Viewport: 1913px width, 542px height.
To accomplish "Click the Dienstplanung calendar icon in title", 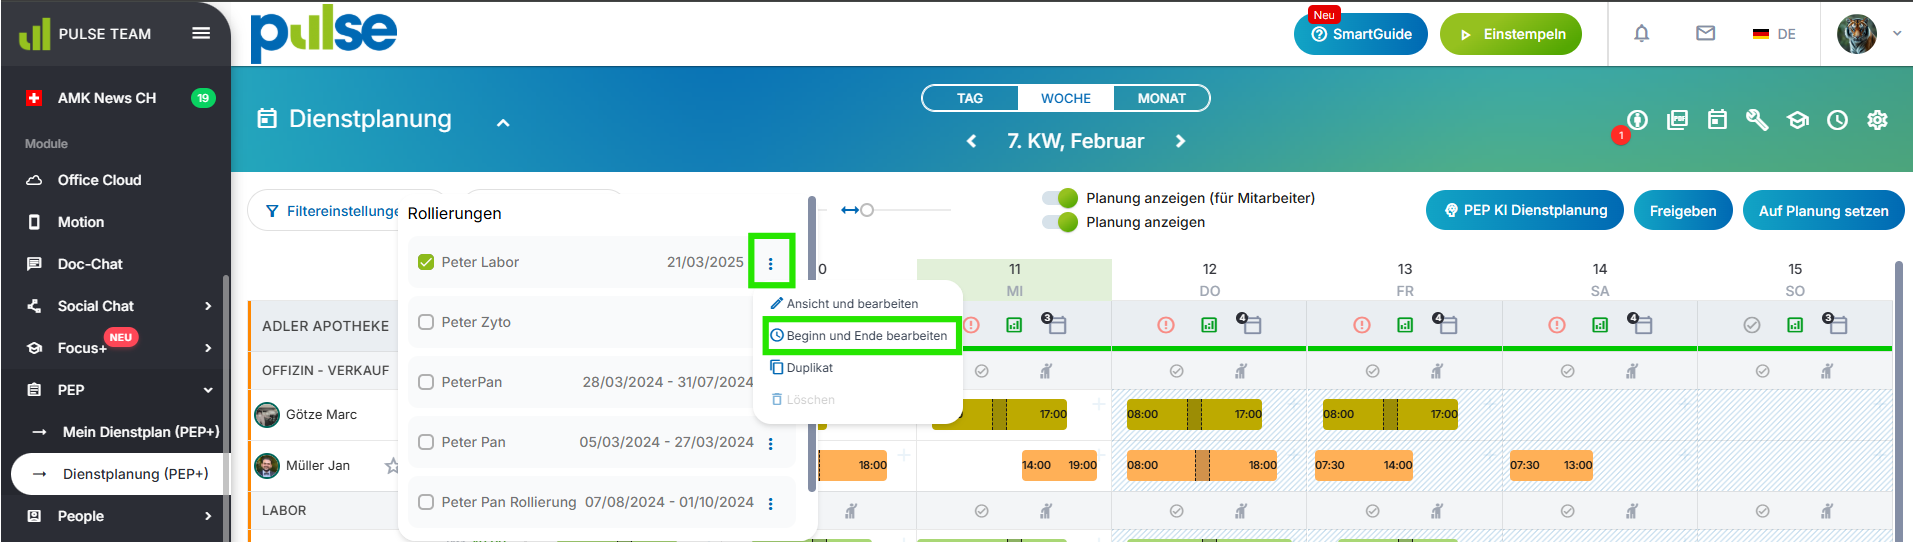I will pos(267,119).
